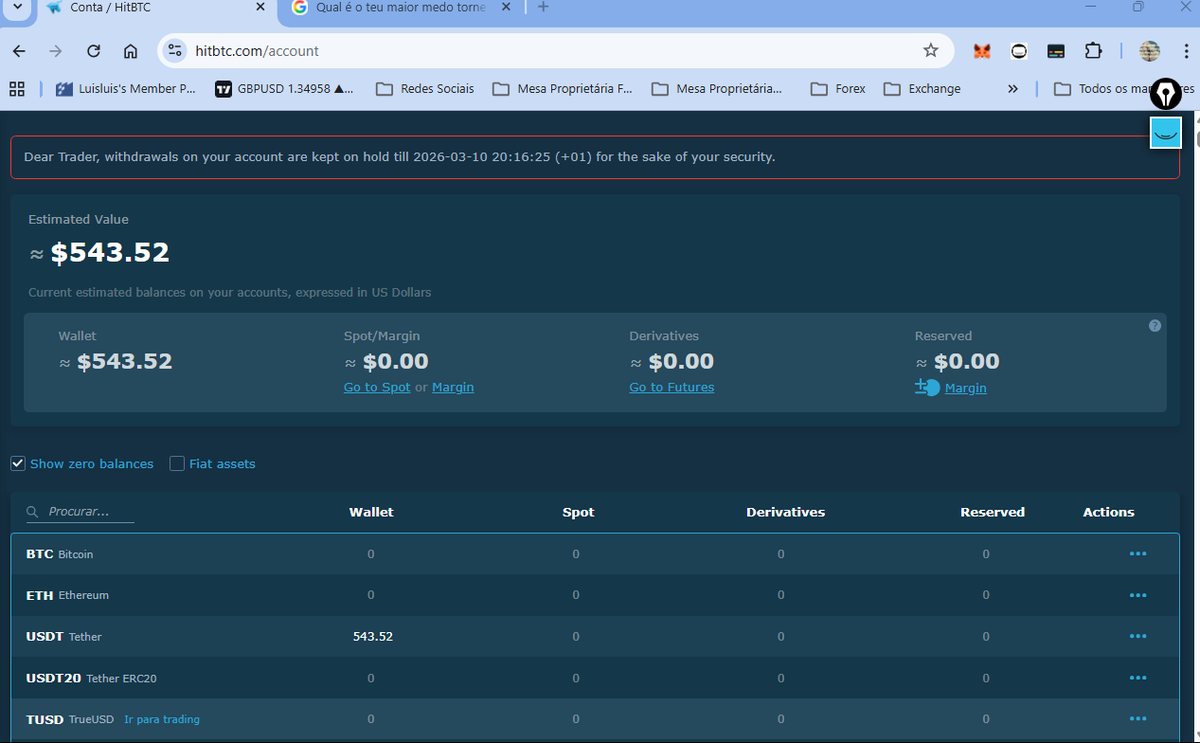
Task: Click the Reserved column header
Action: (993, 512)
